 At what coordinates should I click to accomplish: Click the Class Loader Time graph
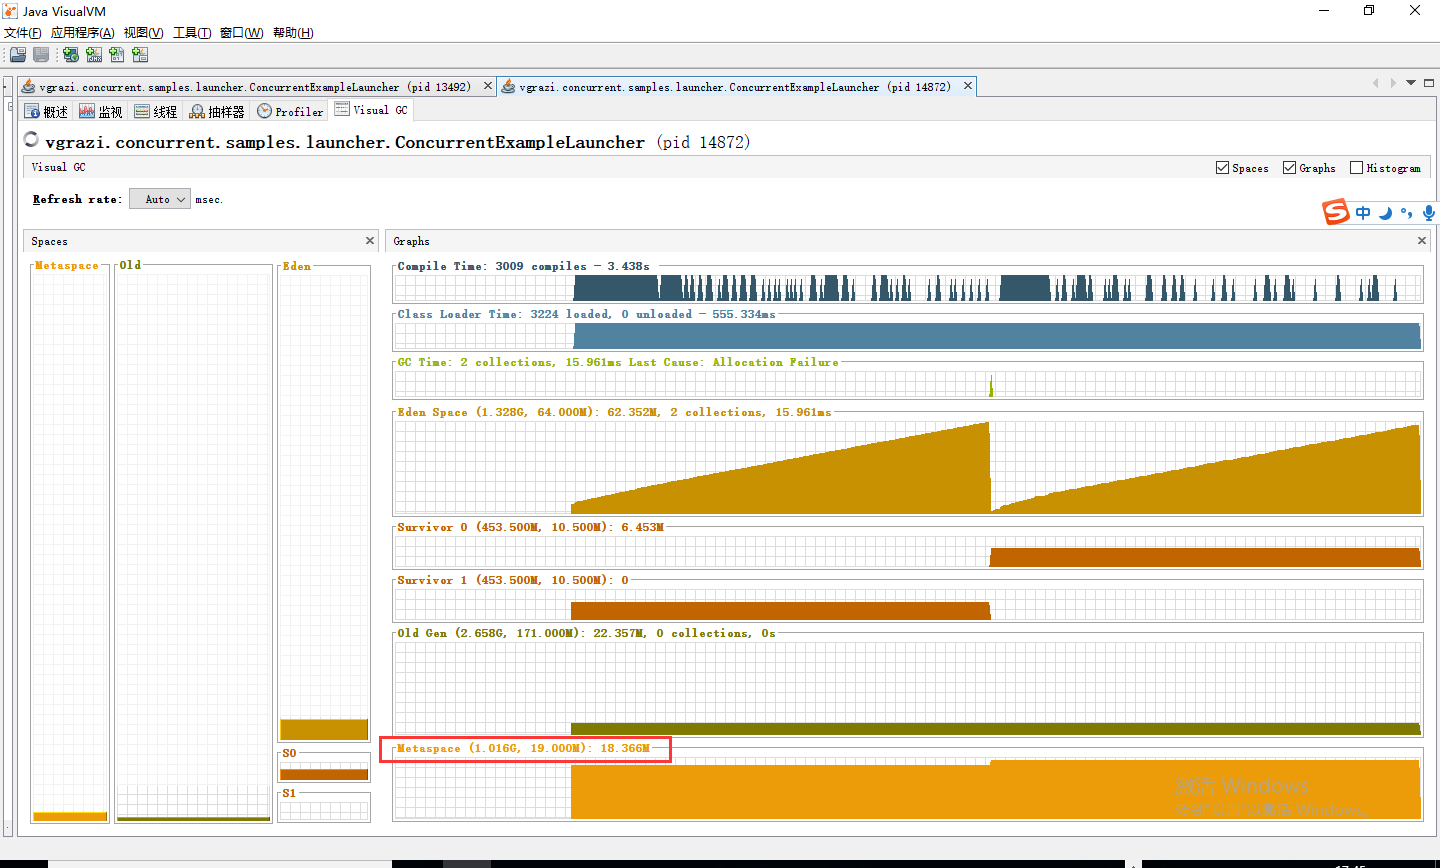[908, 336]
